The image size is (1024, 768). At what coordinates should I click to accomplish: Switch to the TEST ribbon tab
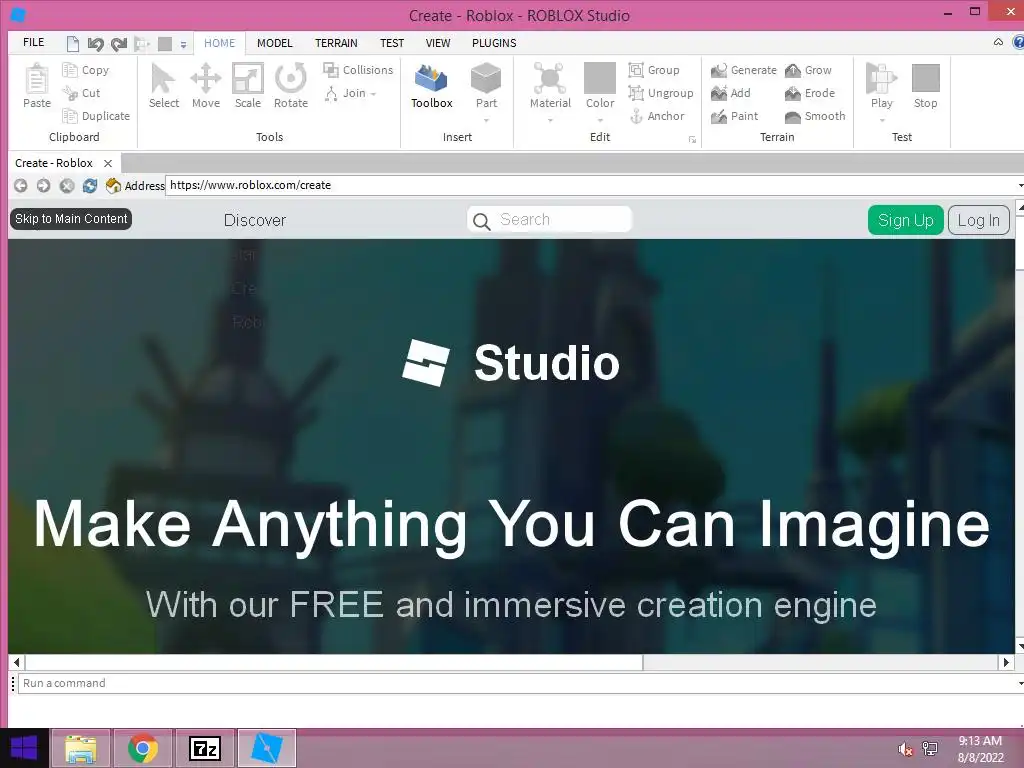(392, 43)
